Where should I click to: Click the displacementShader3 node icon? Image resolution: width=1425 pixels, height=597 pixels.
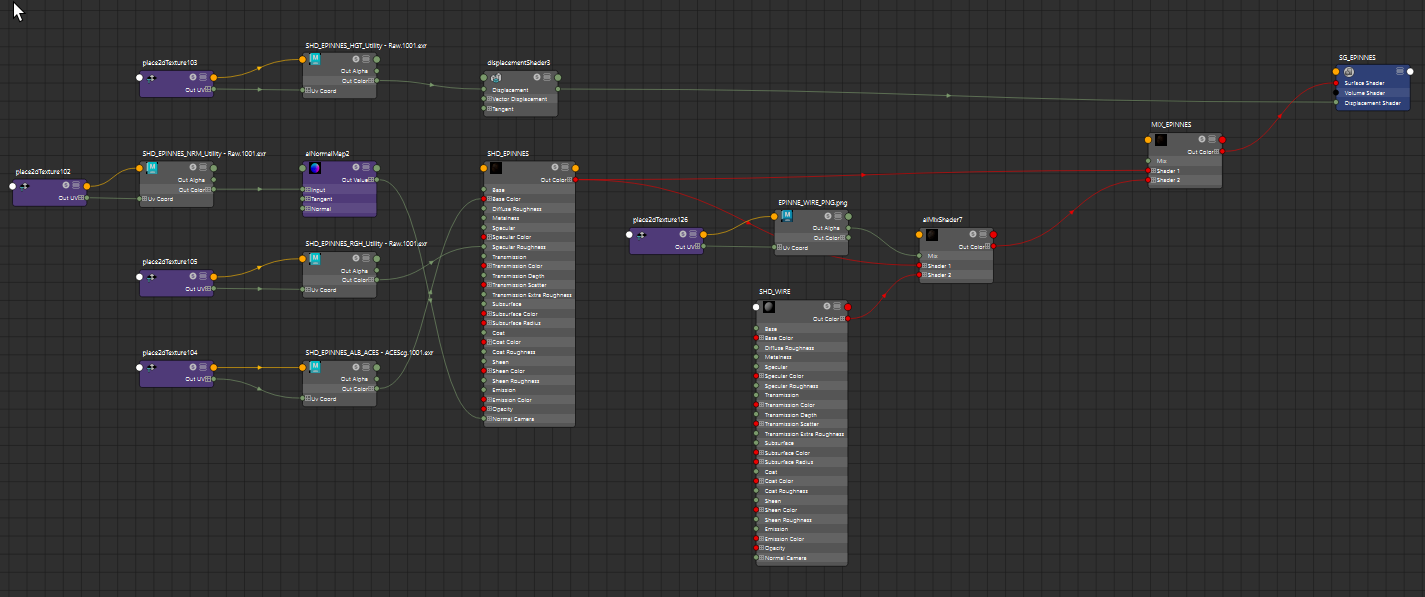click(x=496, y=78)
